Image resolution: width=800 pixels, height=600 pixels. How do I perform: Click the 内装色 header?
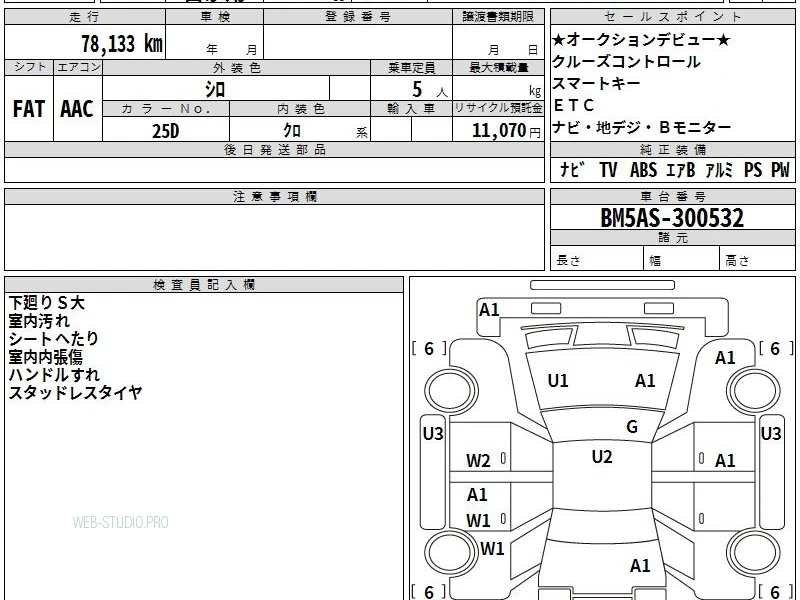point(300,109)
